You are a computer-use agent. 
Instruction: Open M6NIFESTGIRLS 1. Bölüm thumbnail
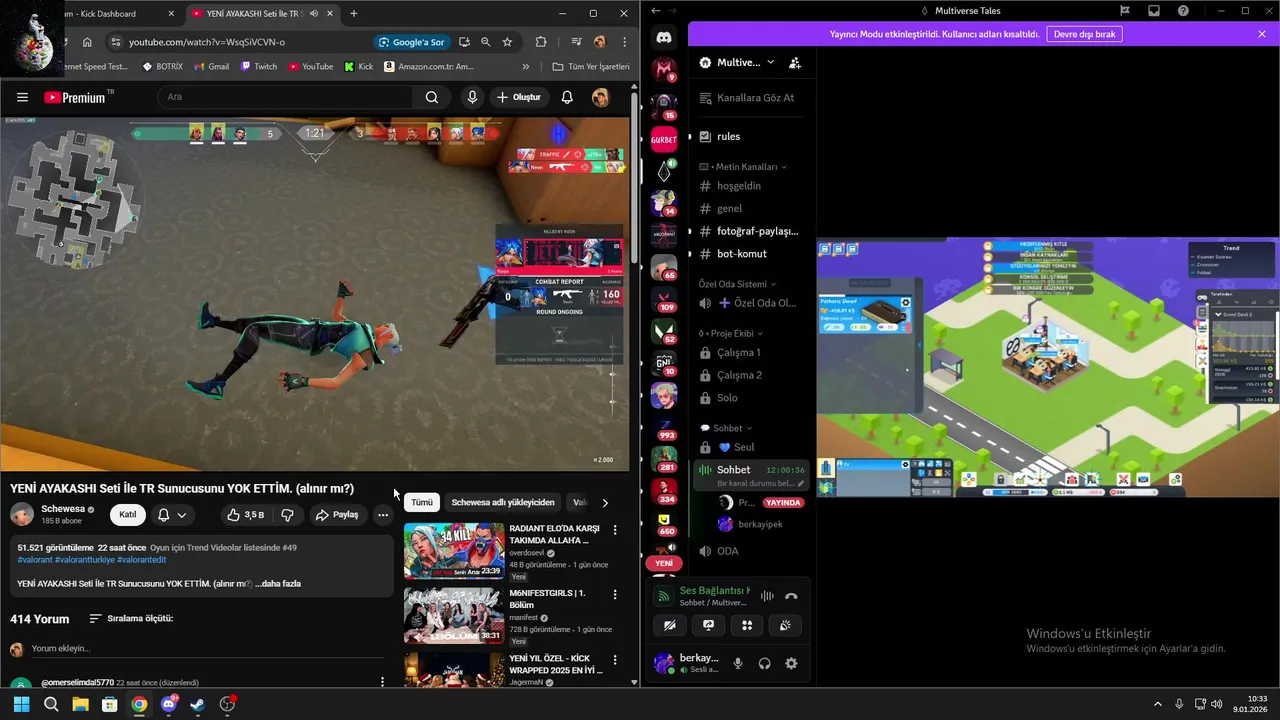coord(454,615)
